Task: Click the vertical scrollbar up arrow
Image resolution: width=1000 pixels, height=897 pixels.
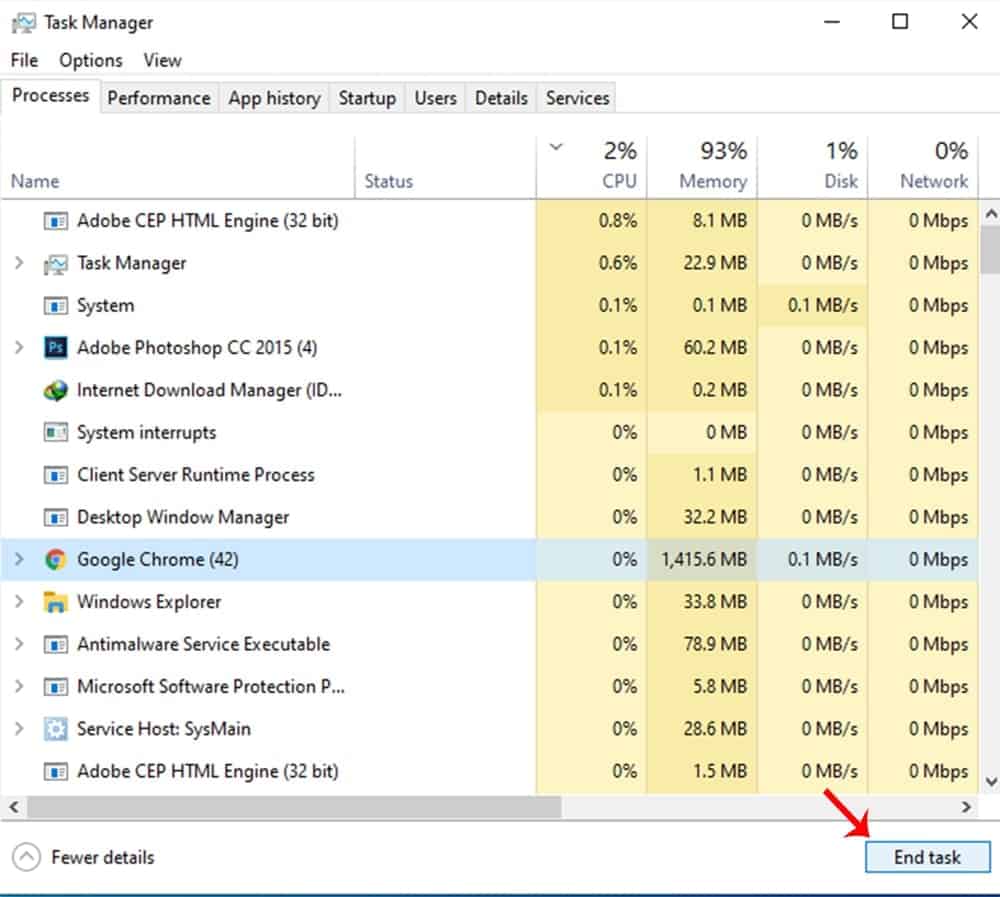Action: tap(990, 214)
